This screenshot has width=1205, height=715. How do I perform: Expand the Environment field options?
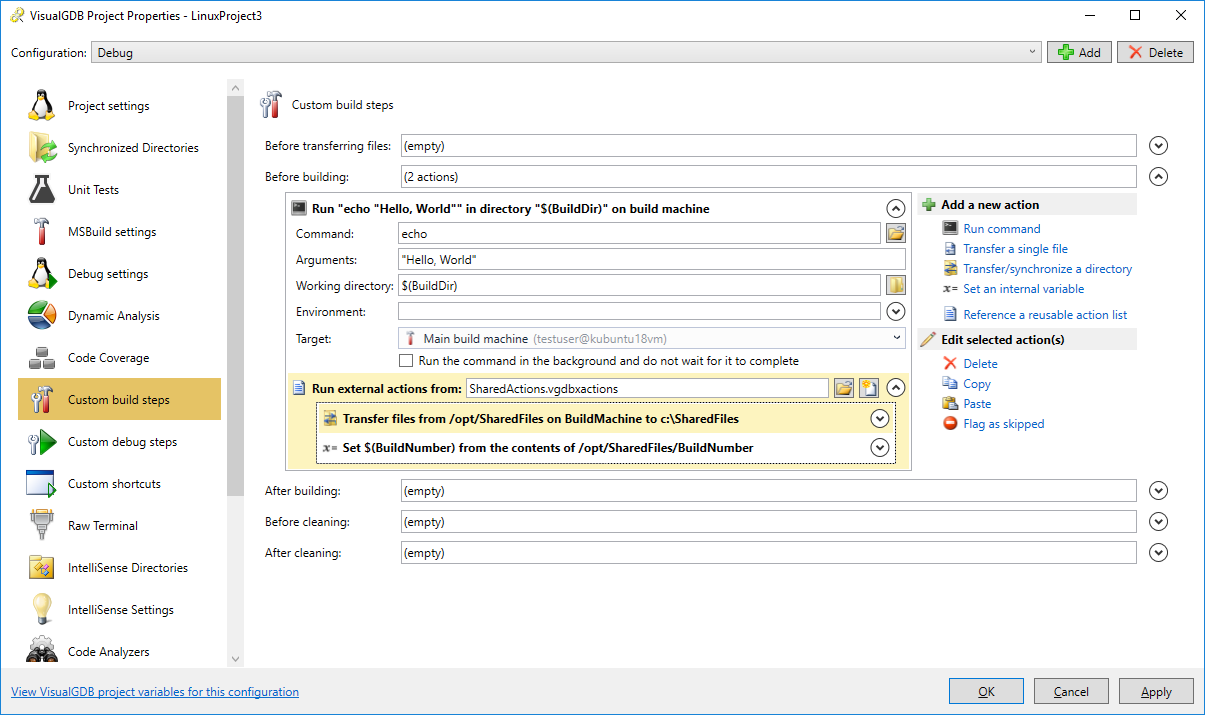pyautogui.click(x=896, y=311)
